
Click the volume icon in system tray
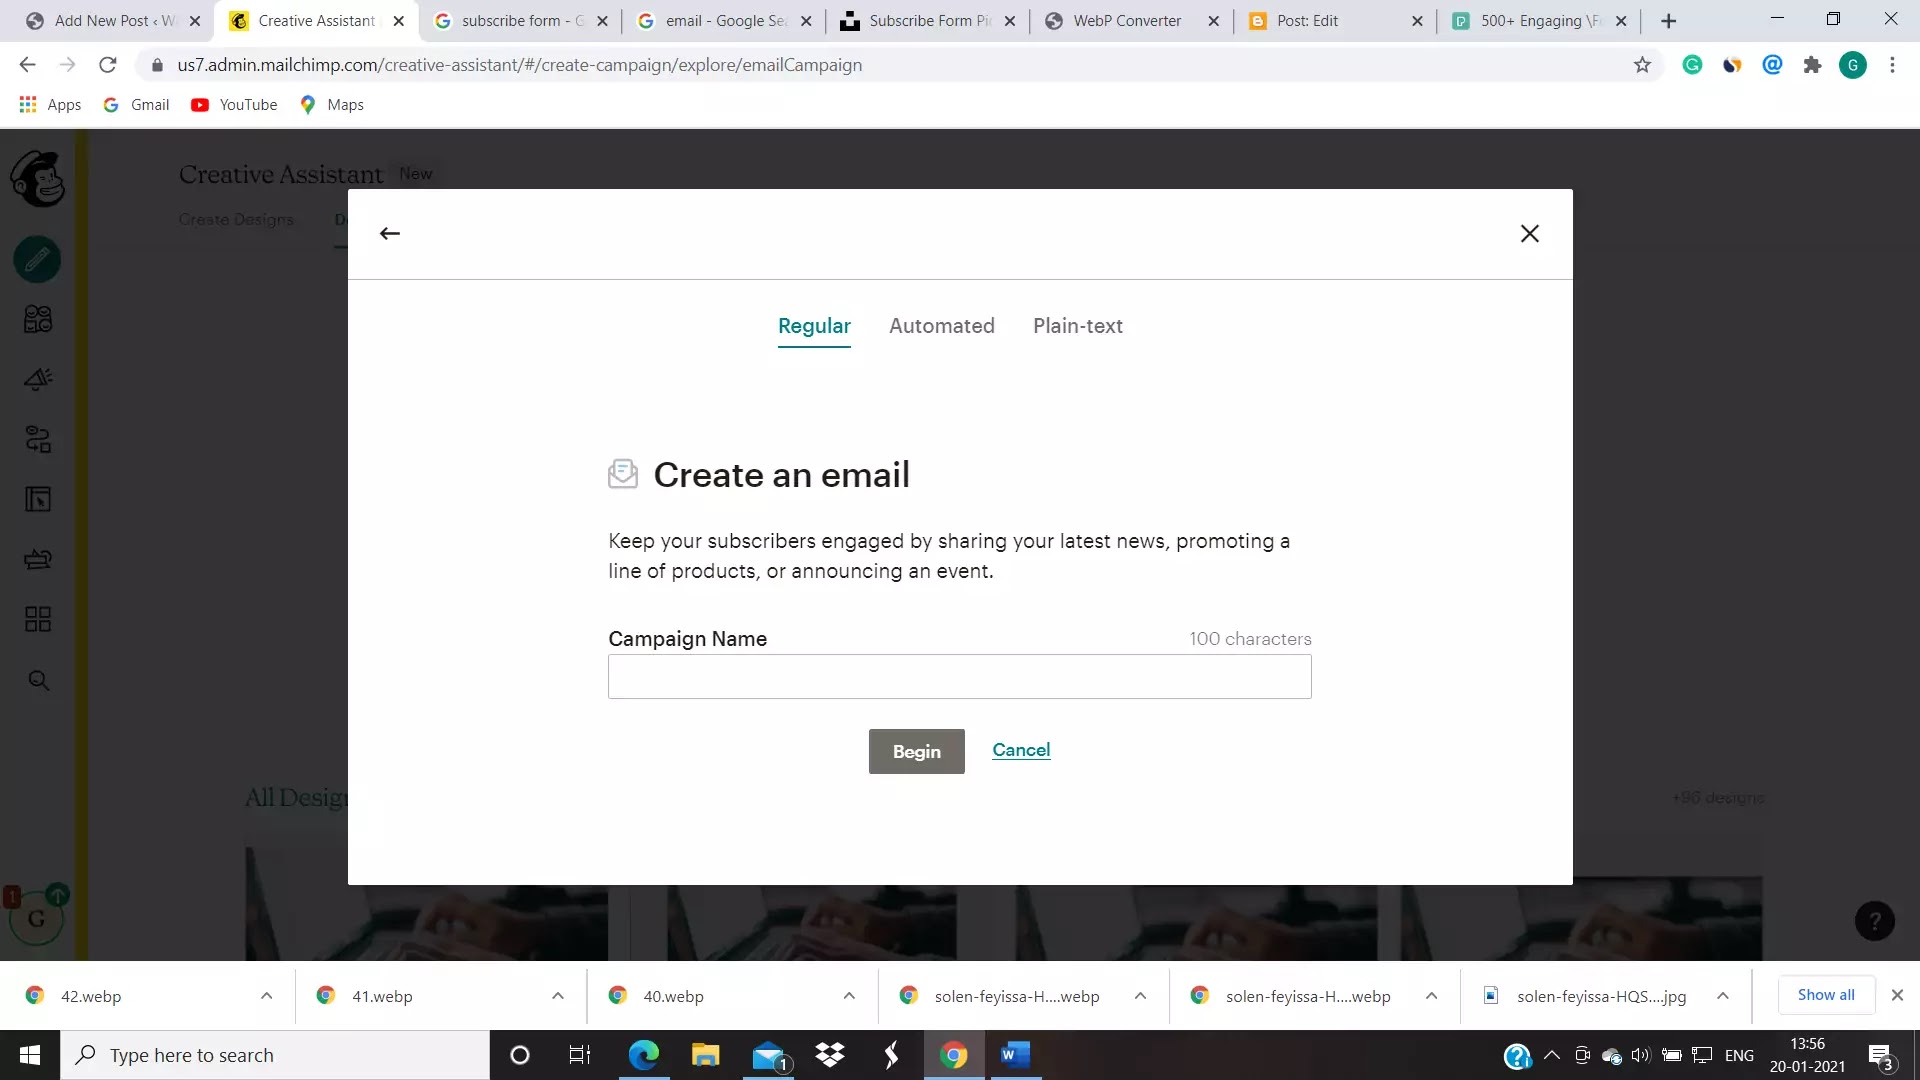(x=1640, y=1055)
